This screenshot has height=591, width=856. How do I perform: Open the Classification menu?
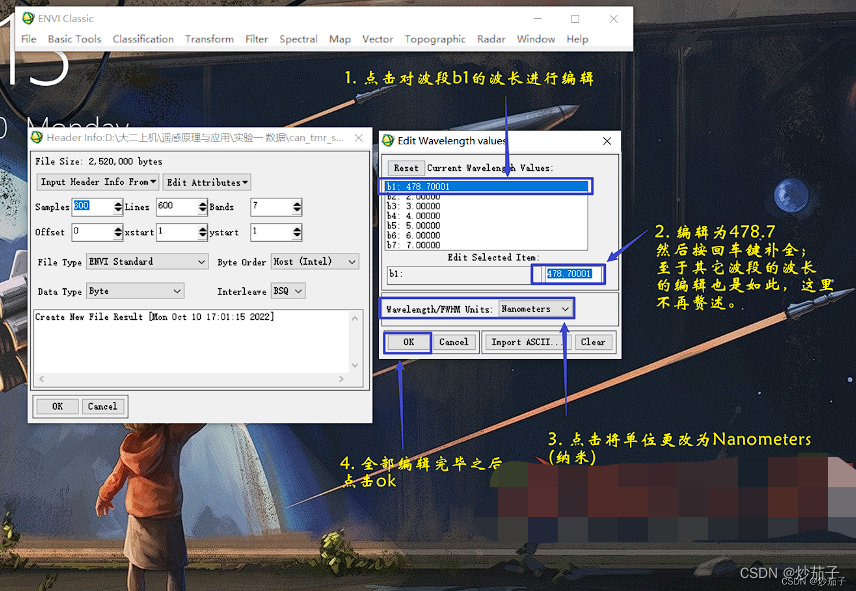143,39
